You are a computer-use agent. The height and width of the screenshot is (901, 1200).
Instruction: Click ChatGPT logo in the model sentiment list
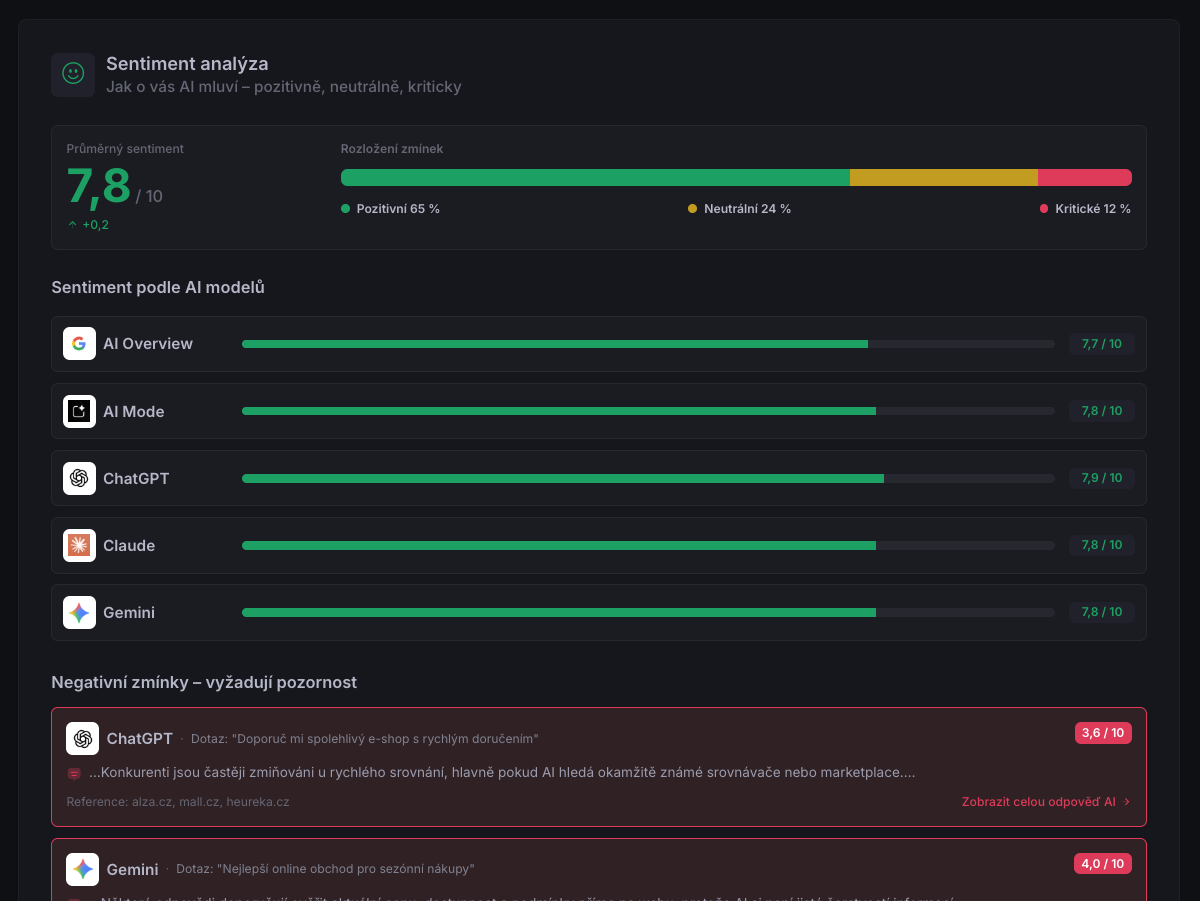[79, 478]
